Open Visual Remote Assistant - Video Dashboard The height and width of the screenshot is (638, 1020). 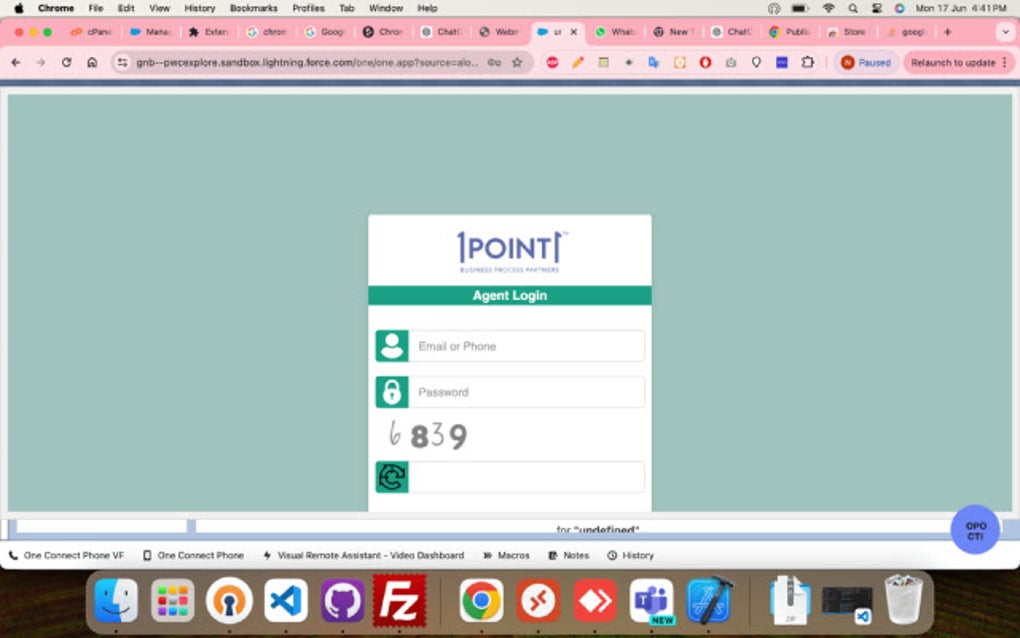pyautogui.click(x=364, y=555)
